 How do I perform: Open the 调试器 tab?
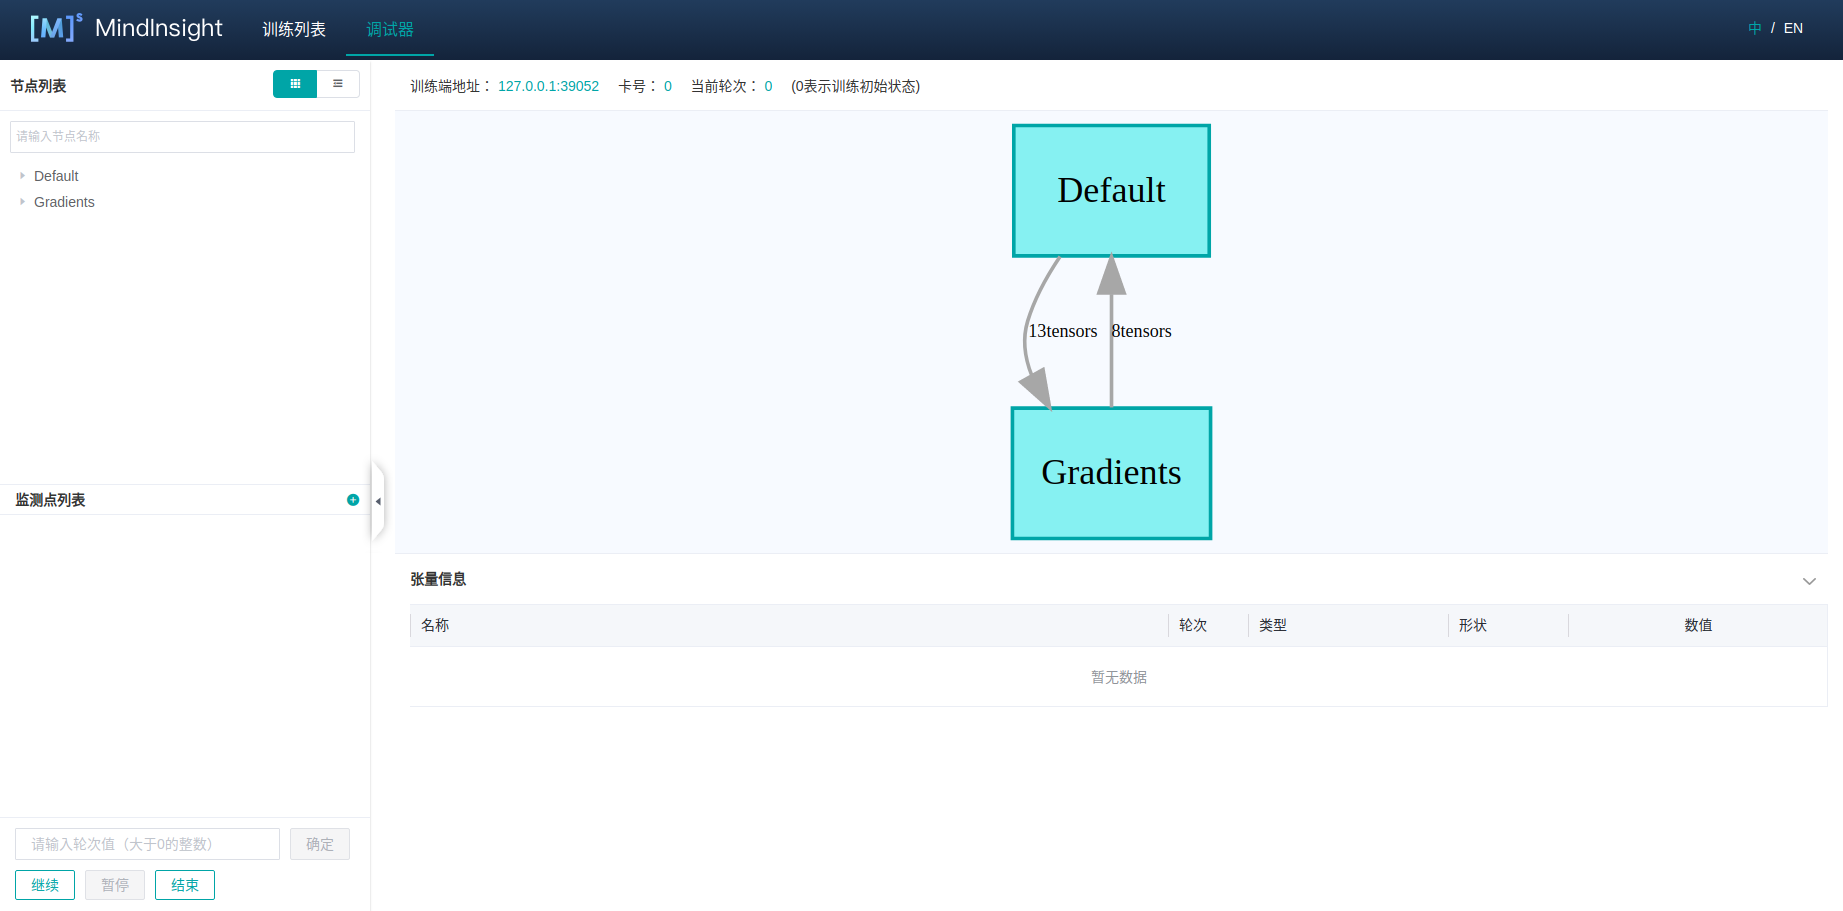(390, 29)
